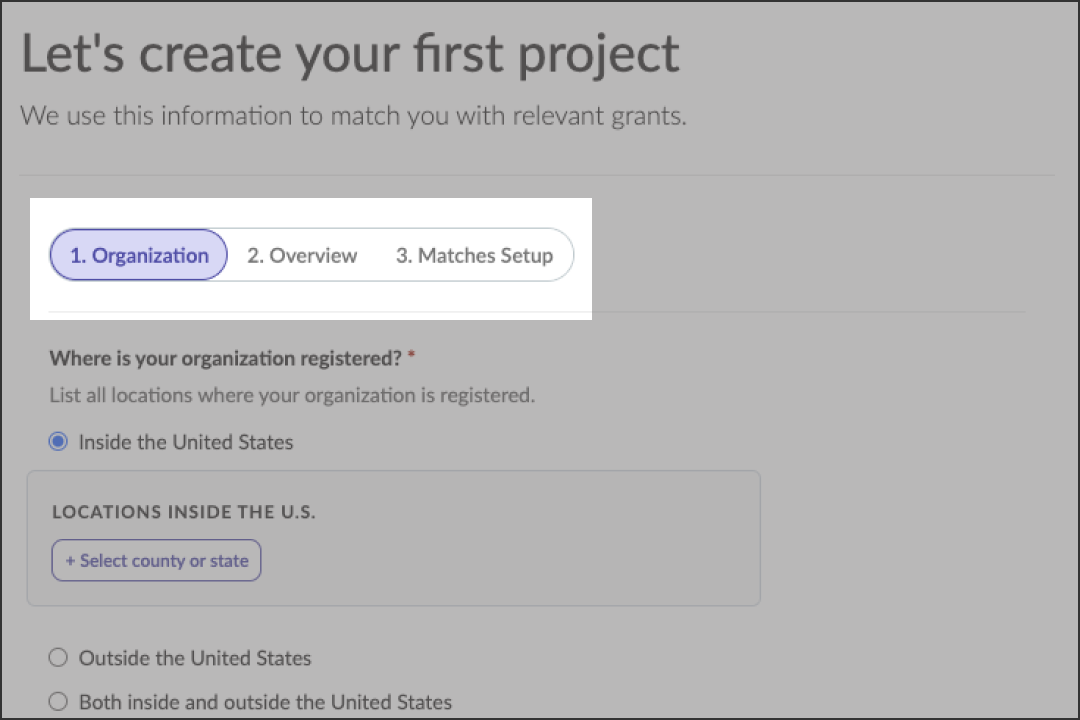The height and width of the screenshot is (720, 1080).
Task: Select Both inside and outside the United States
Action: pos(58,701)
